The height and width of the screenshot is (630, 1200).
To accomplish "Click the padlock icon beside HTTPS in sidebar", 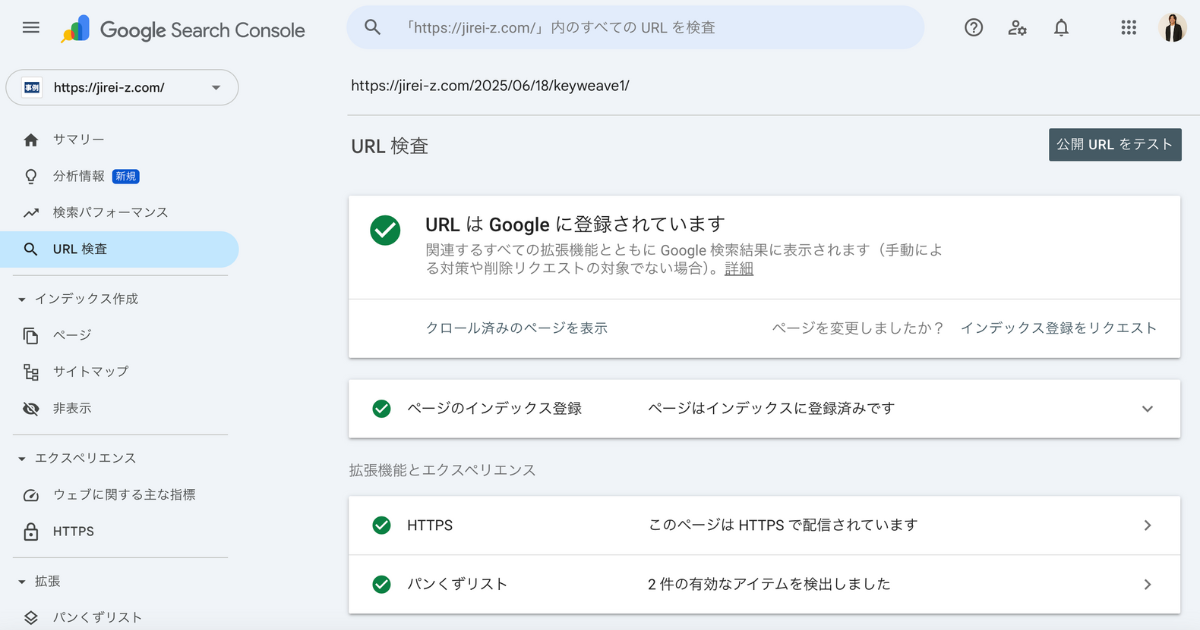I will pos(31,531).
